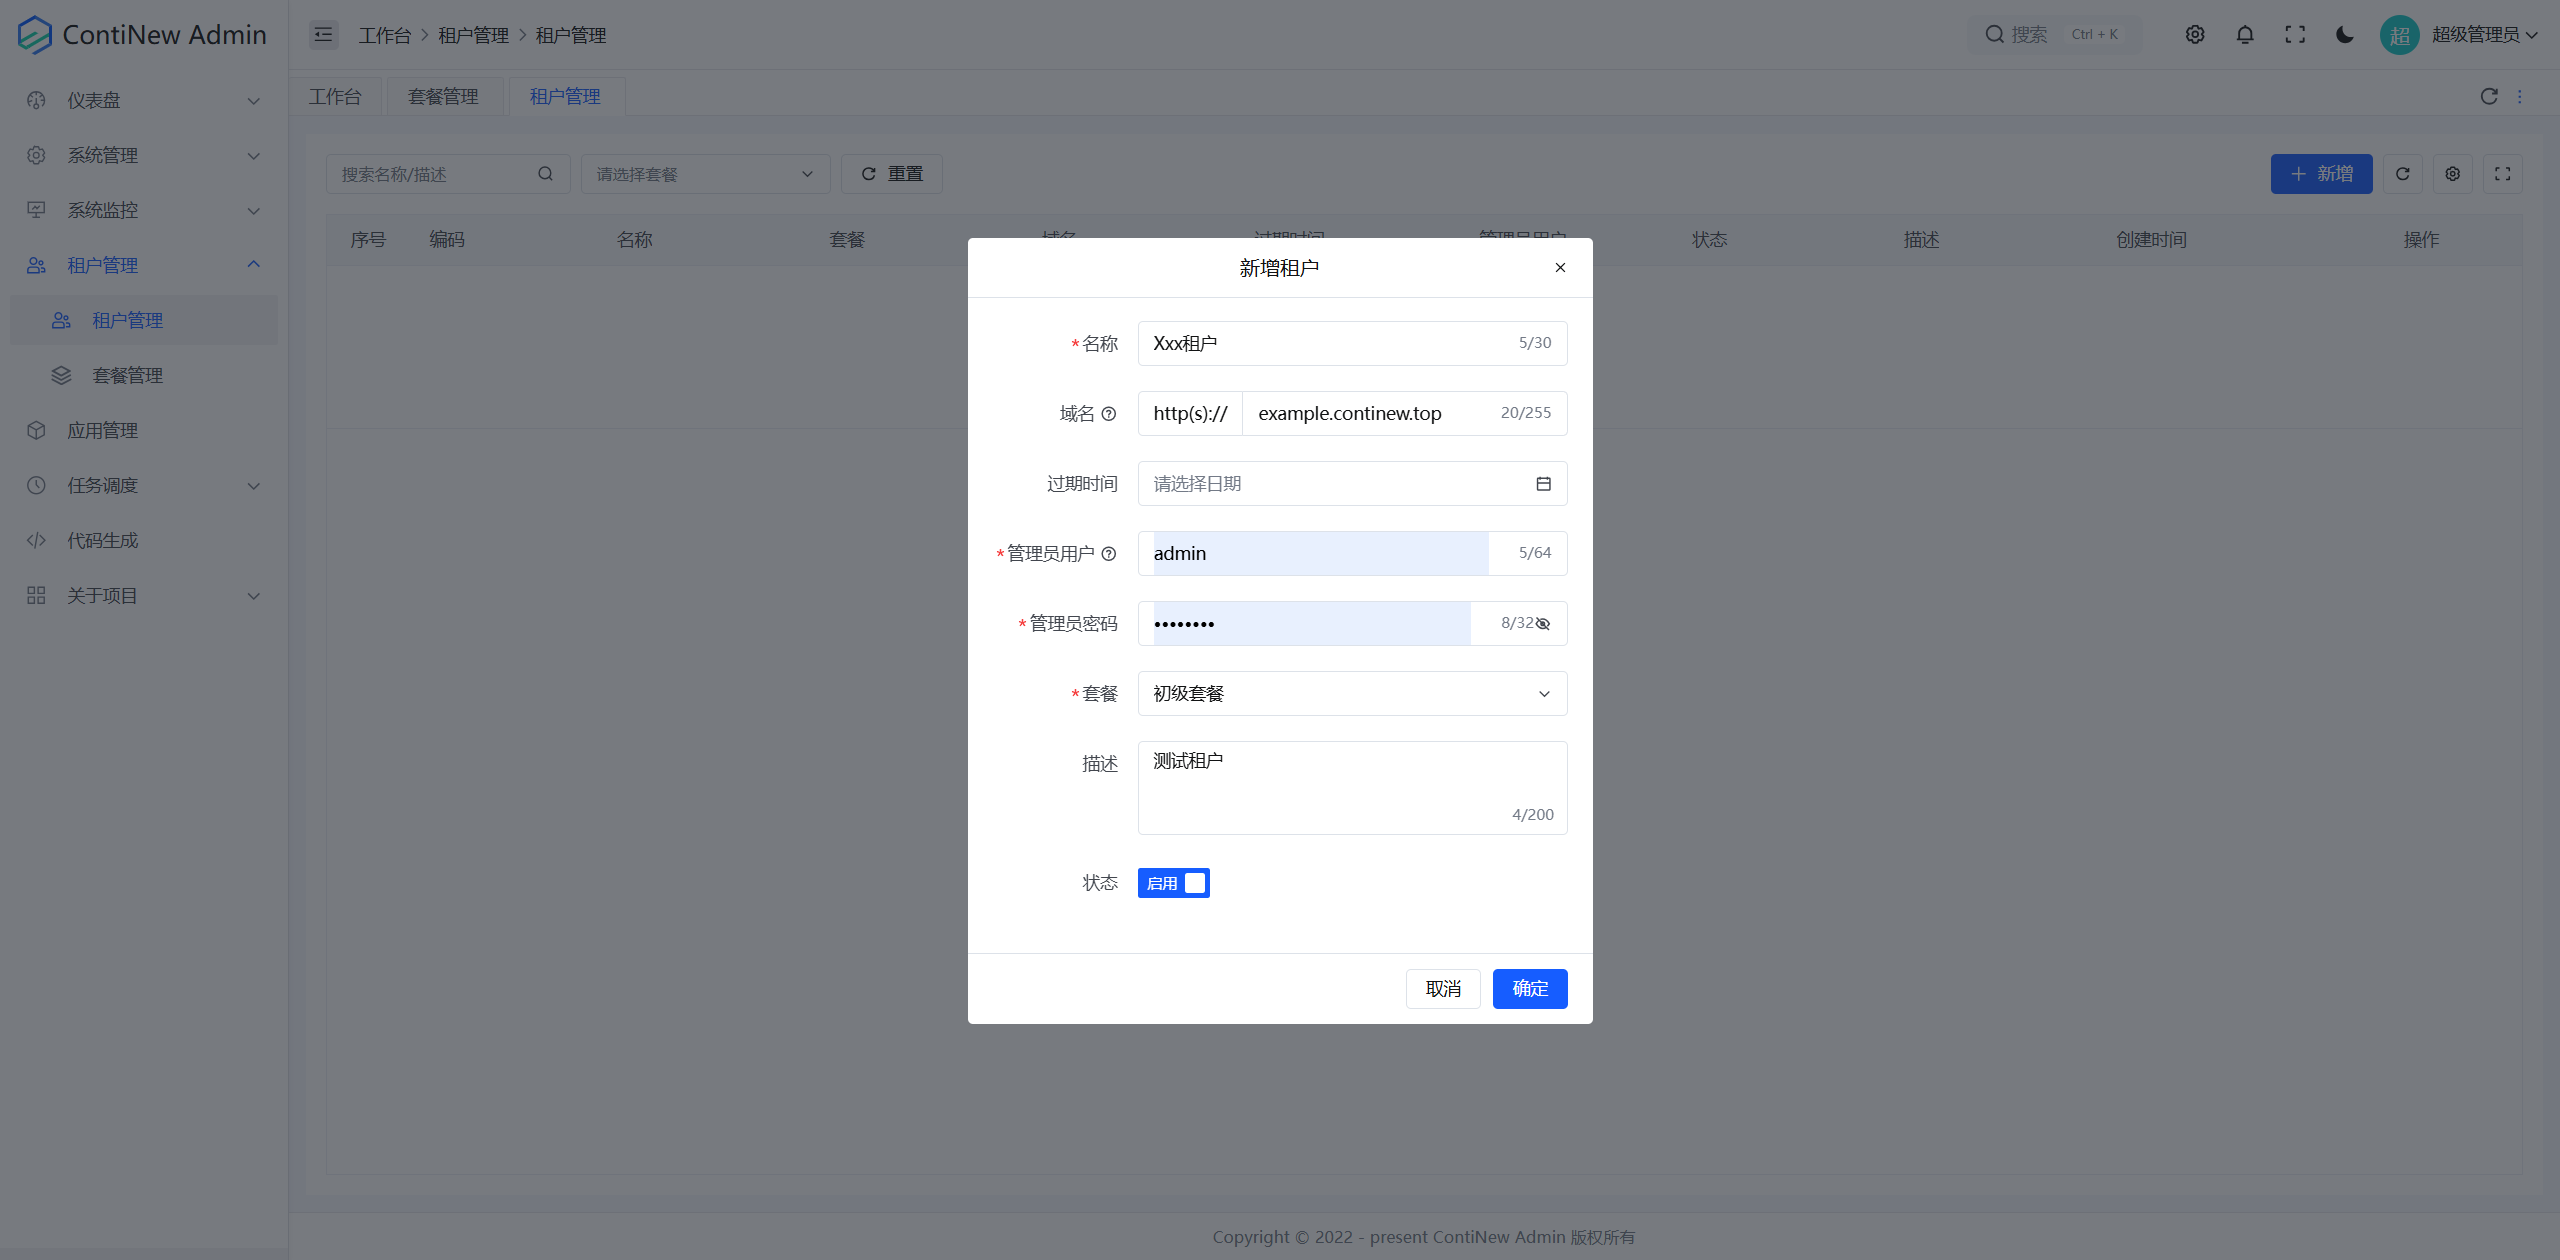Open tab bar more options dots
The image size is (2560, 1260).
click(2520, 96)
